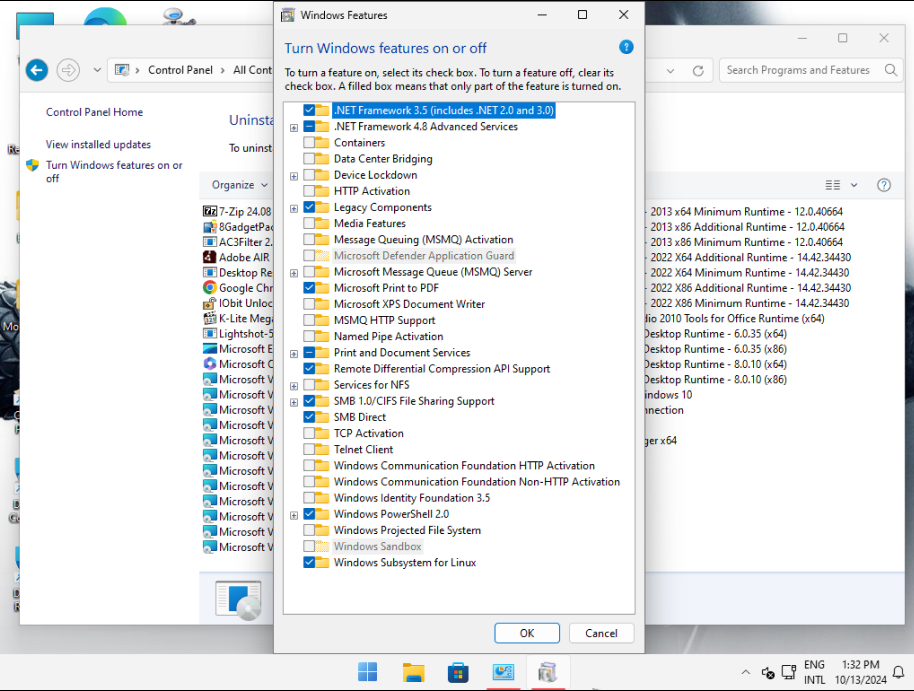Select Microsoft XPS Document Writer row

coord(409,304)
